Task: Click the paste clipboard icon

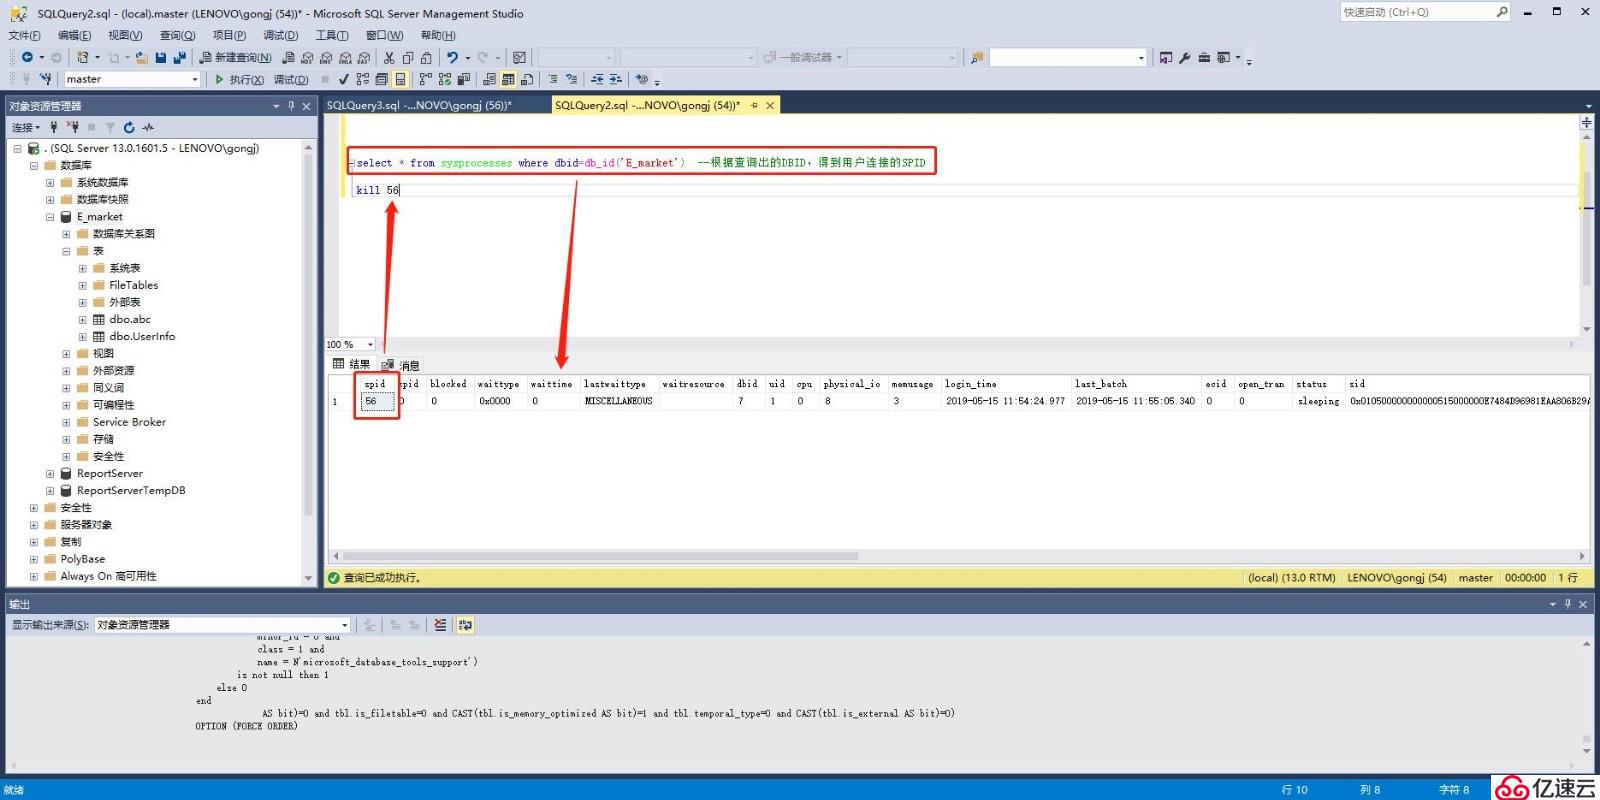Action: pos(426,57)
